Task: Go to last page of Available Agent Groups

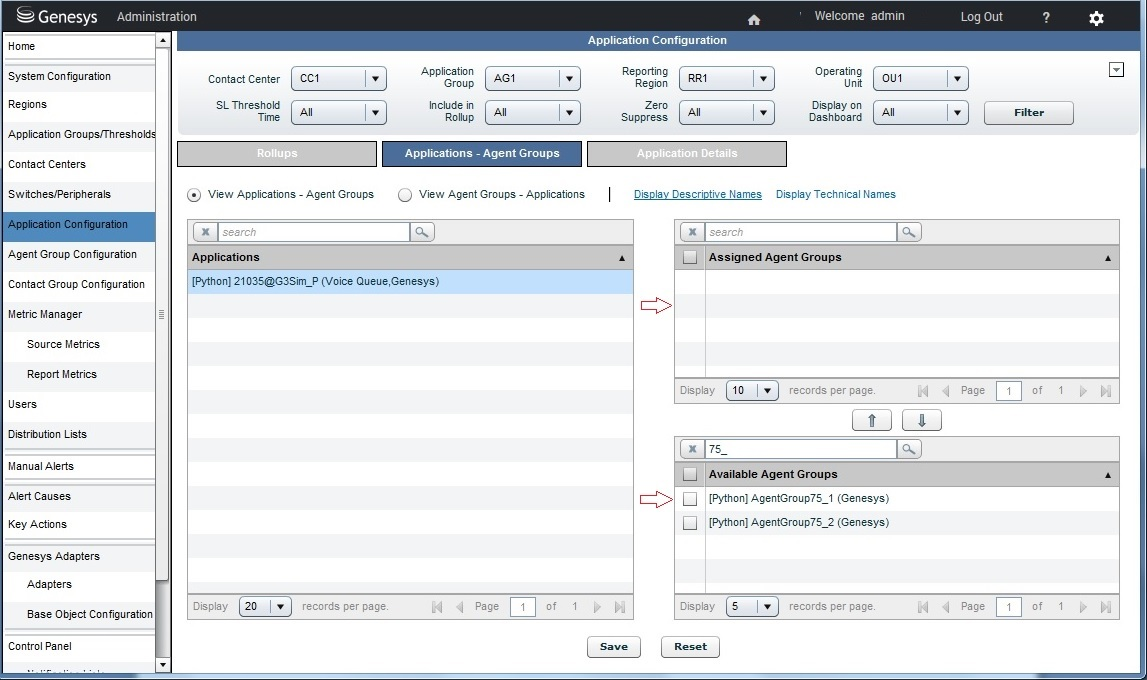Action: [1105, 607]
